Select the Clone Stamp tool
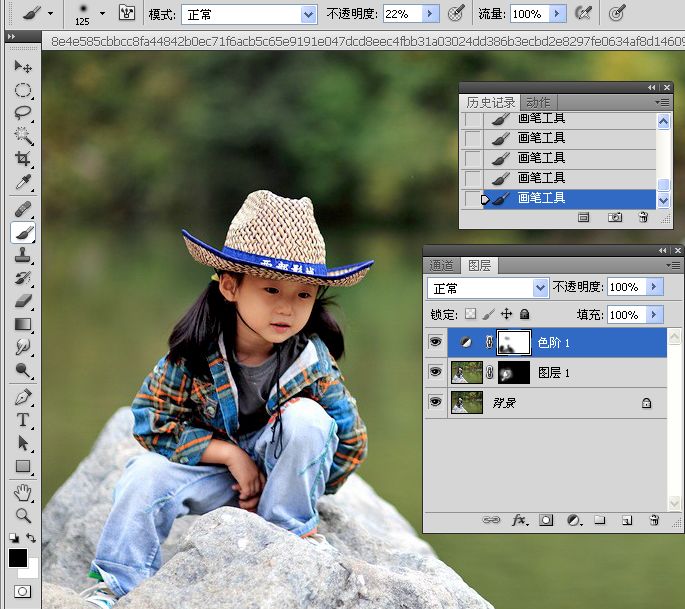Image resolution: width=685 pixels, height=609 pixels. tap(23, 255)
